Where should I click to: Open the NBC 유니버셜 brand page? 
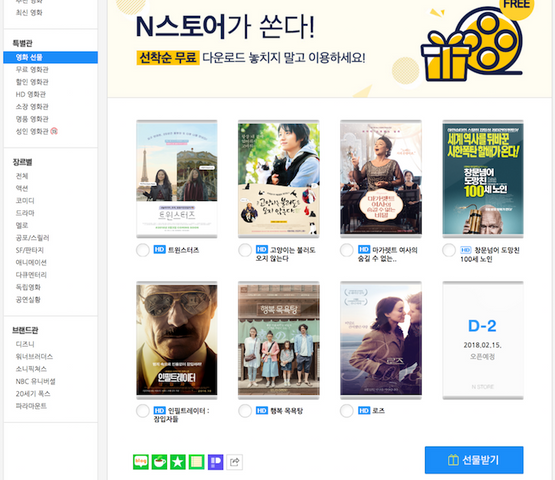click(35, 381)
